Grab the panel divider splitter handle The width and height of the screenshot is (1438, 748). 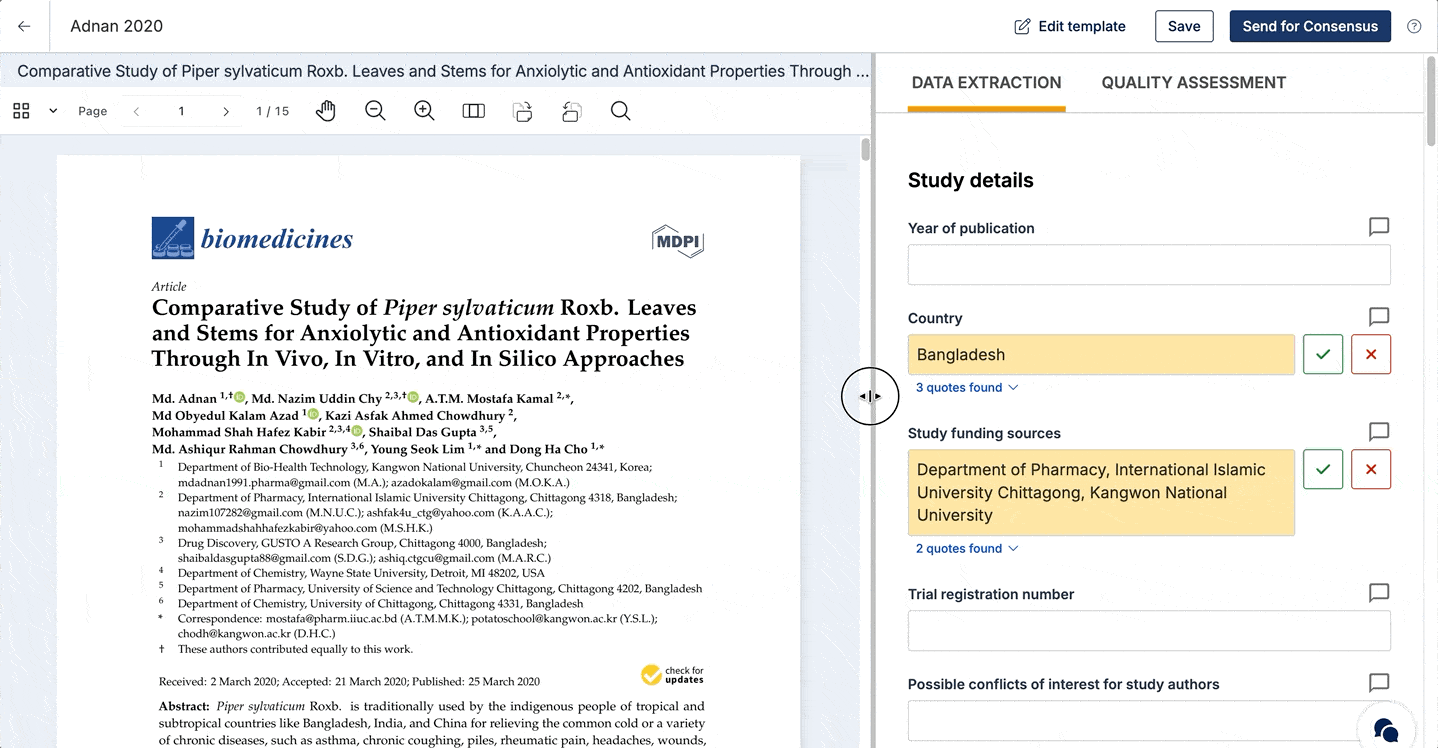870,396
